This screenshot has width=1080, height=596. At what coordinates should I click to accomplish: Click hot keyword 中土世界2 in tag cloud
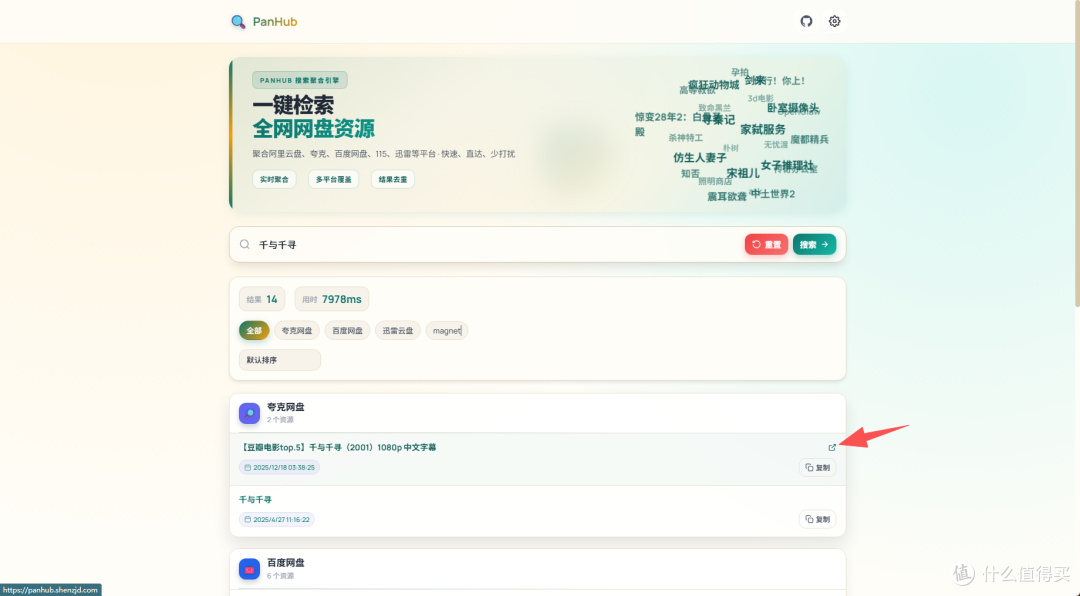point(773,194)
